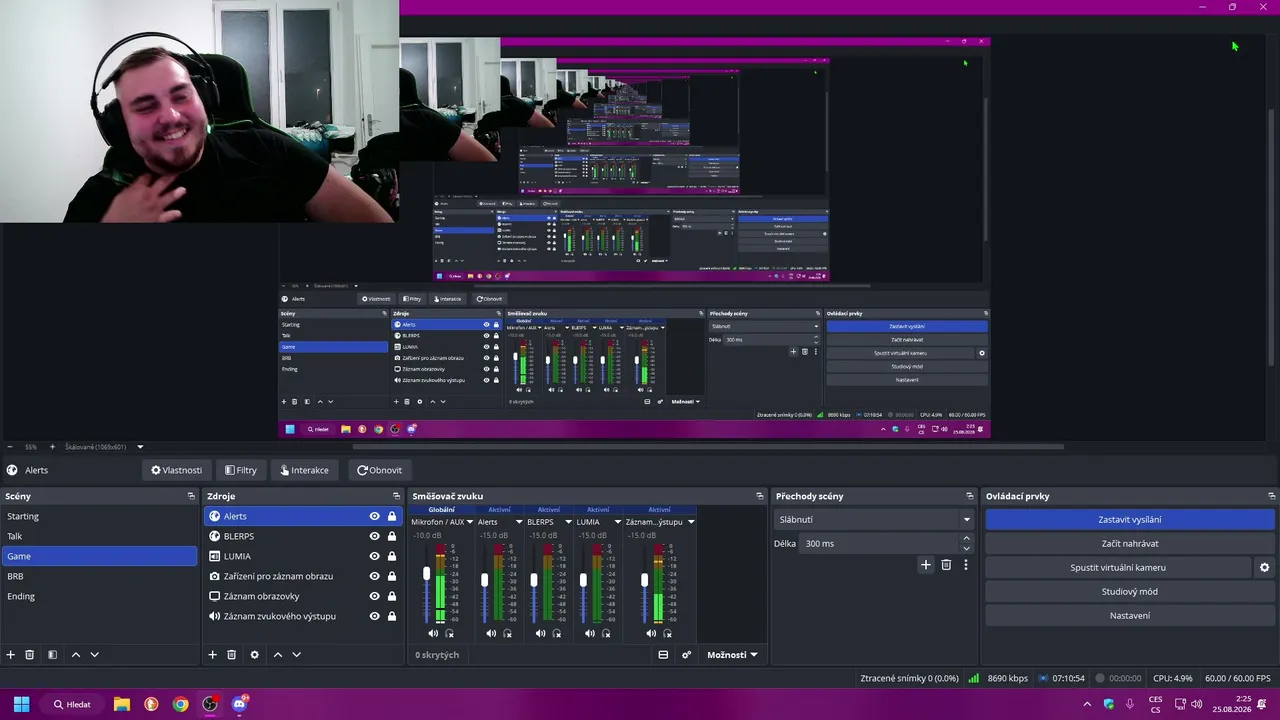1280x720 pixels.
Task: Undock the Zdroje panel
Action: (x=397, y=496)
